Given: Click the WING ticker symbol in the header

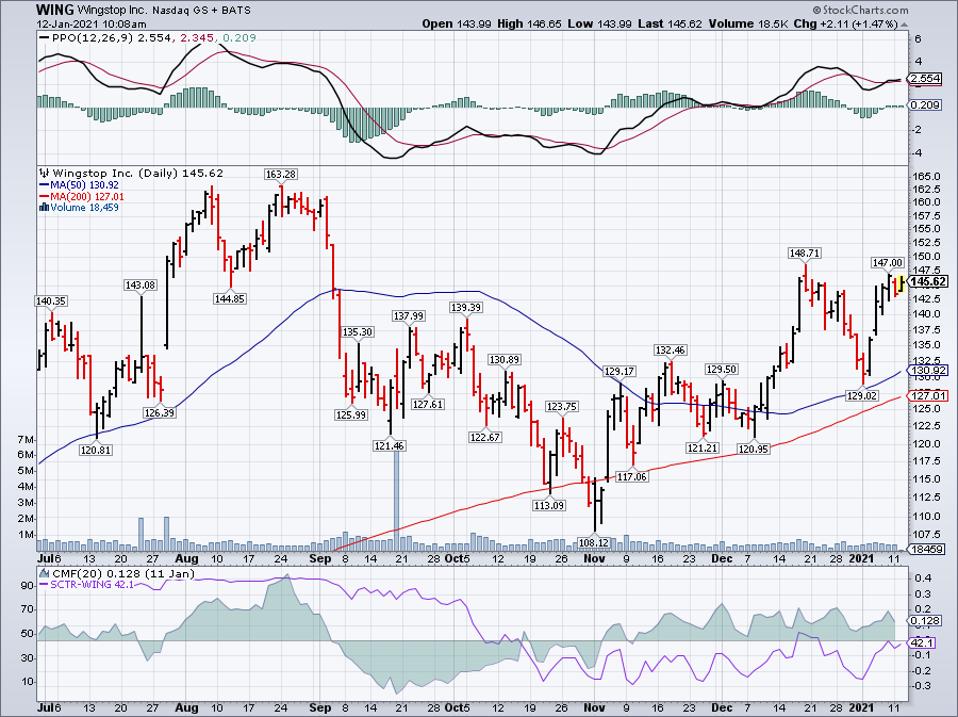Looking at the screenshot, I should 56,10.
